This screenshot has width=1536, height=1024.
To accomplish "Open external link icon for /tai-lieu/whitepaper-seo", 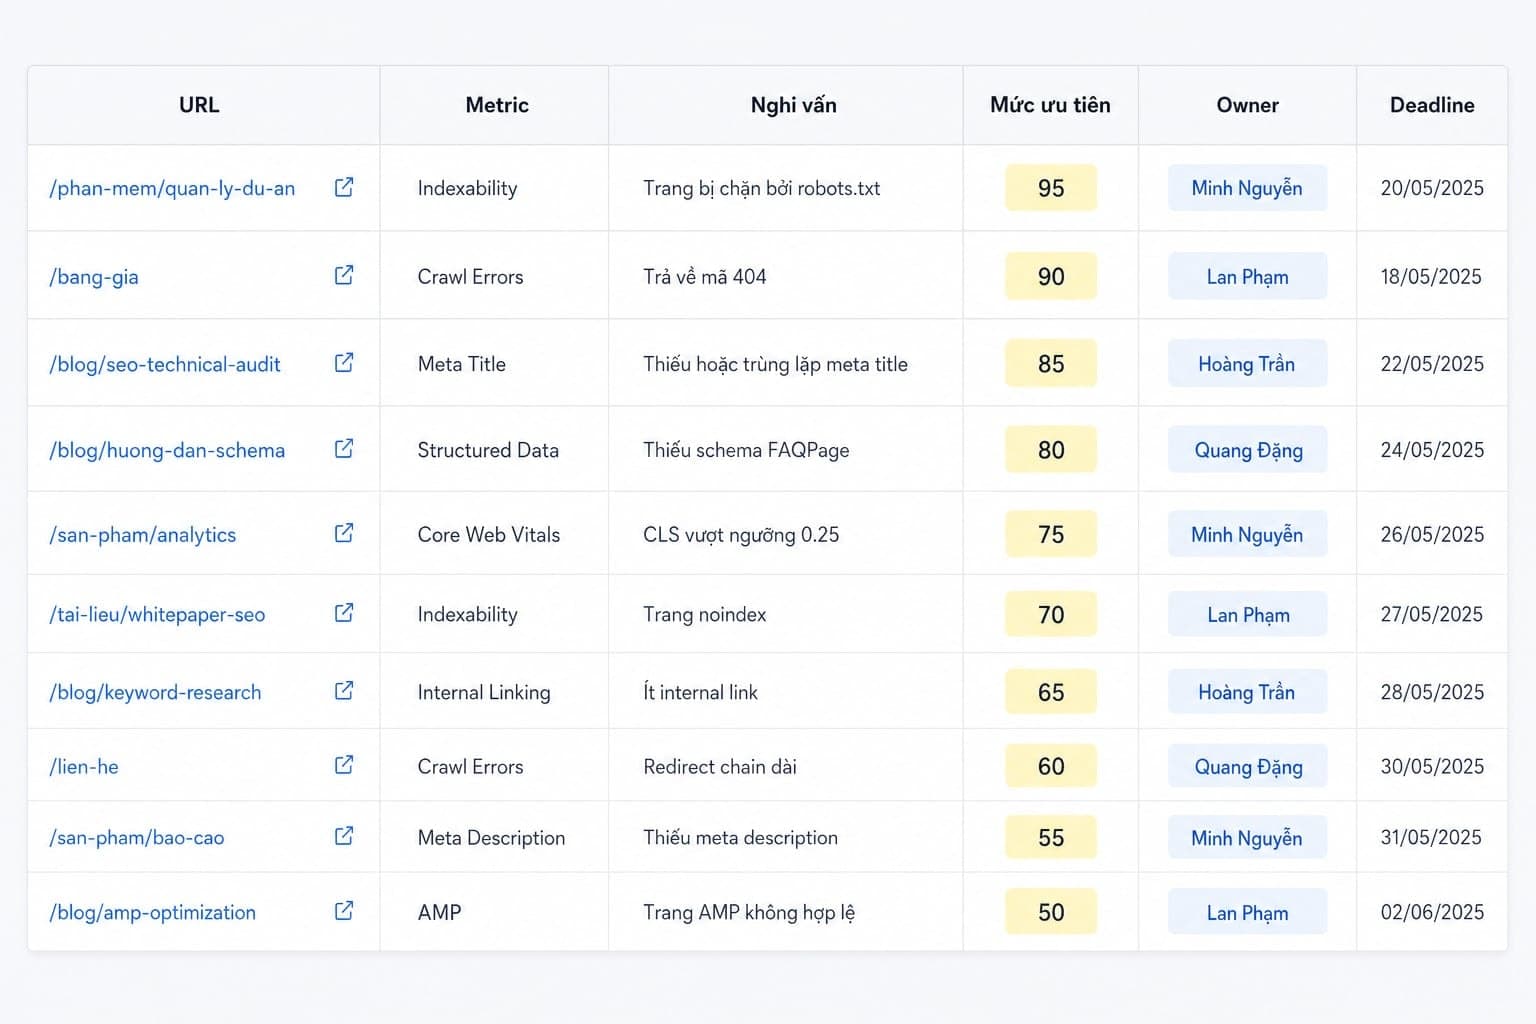I will tap(344, 613).
